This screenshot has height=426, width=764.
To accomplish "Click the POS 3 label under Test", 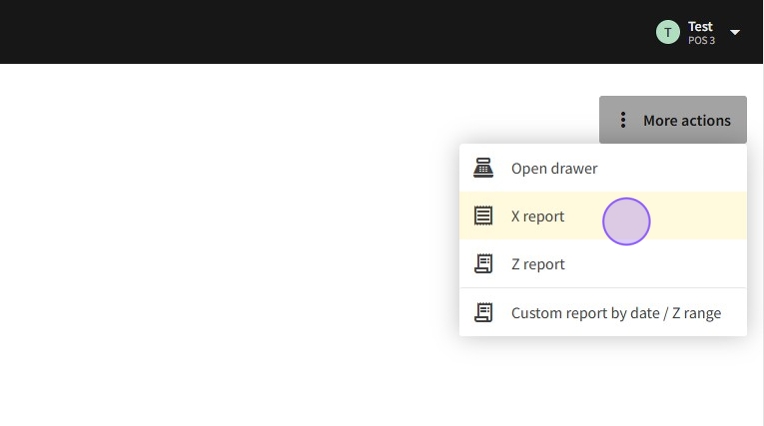I will point(701,41).
